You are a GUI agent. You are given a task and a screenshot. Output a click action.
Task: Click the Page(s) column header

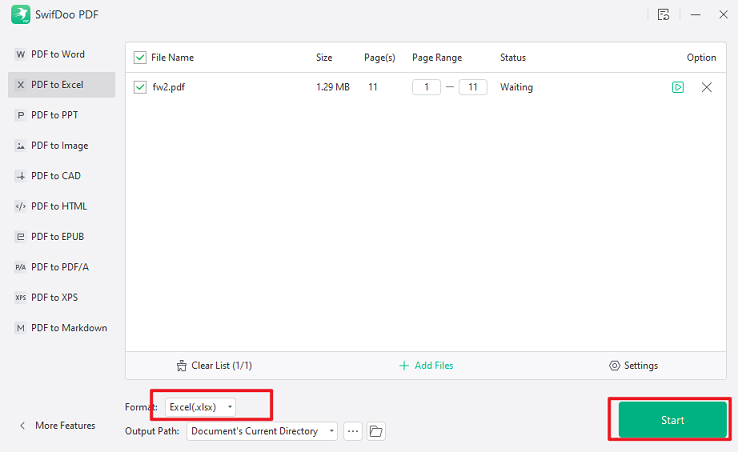point(379,57)
